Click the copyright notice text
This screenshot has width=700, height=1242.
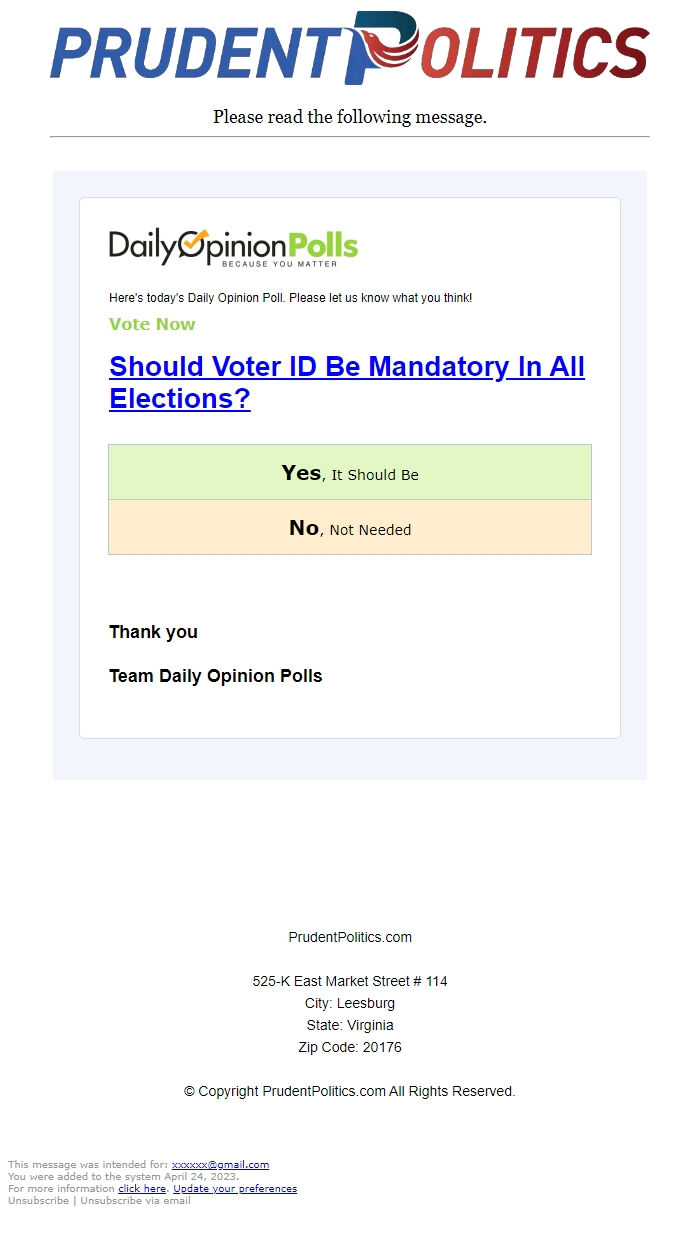click(348, 1091)
